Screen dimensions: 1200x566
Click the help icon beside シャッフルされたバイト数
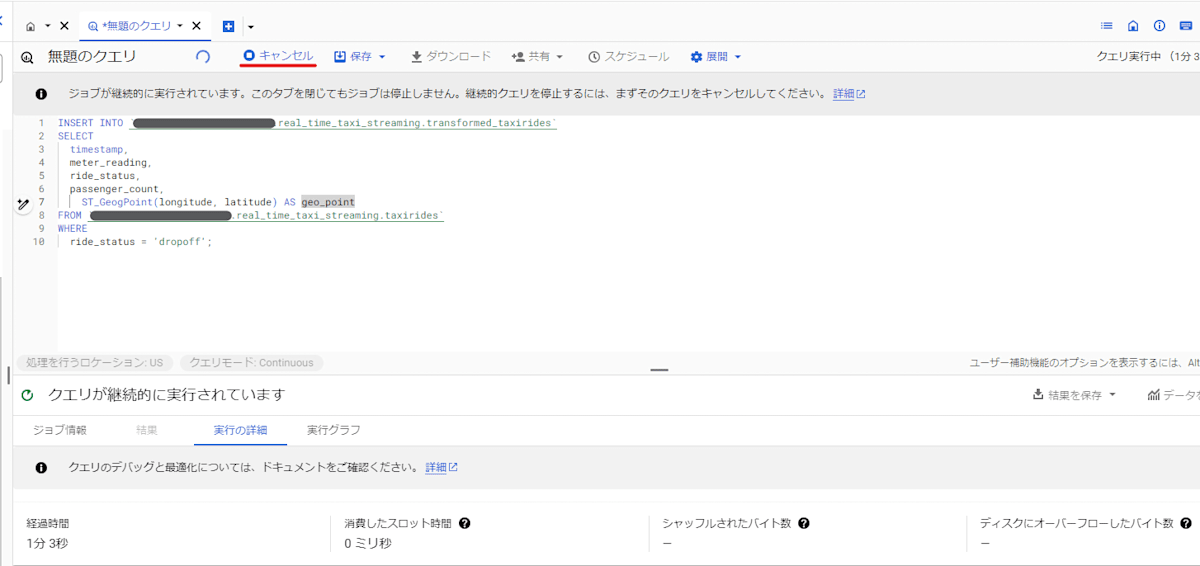pyautogui.click(x=804, y=523)
